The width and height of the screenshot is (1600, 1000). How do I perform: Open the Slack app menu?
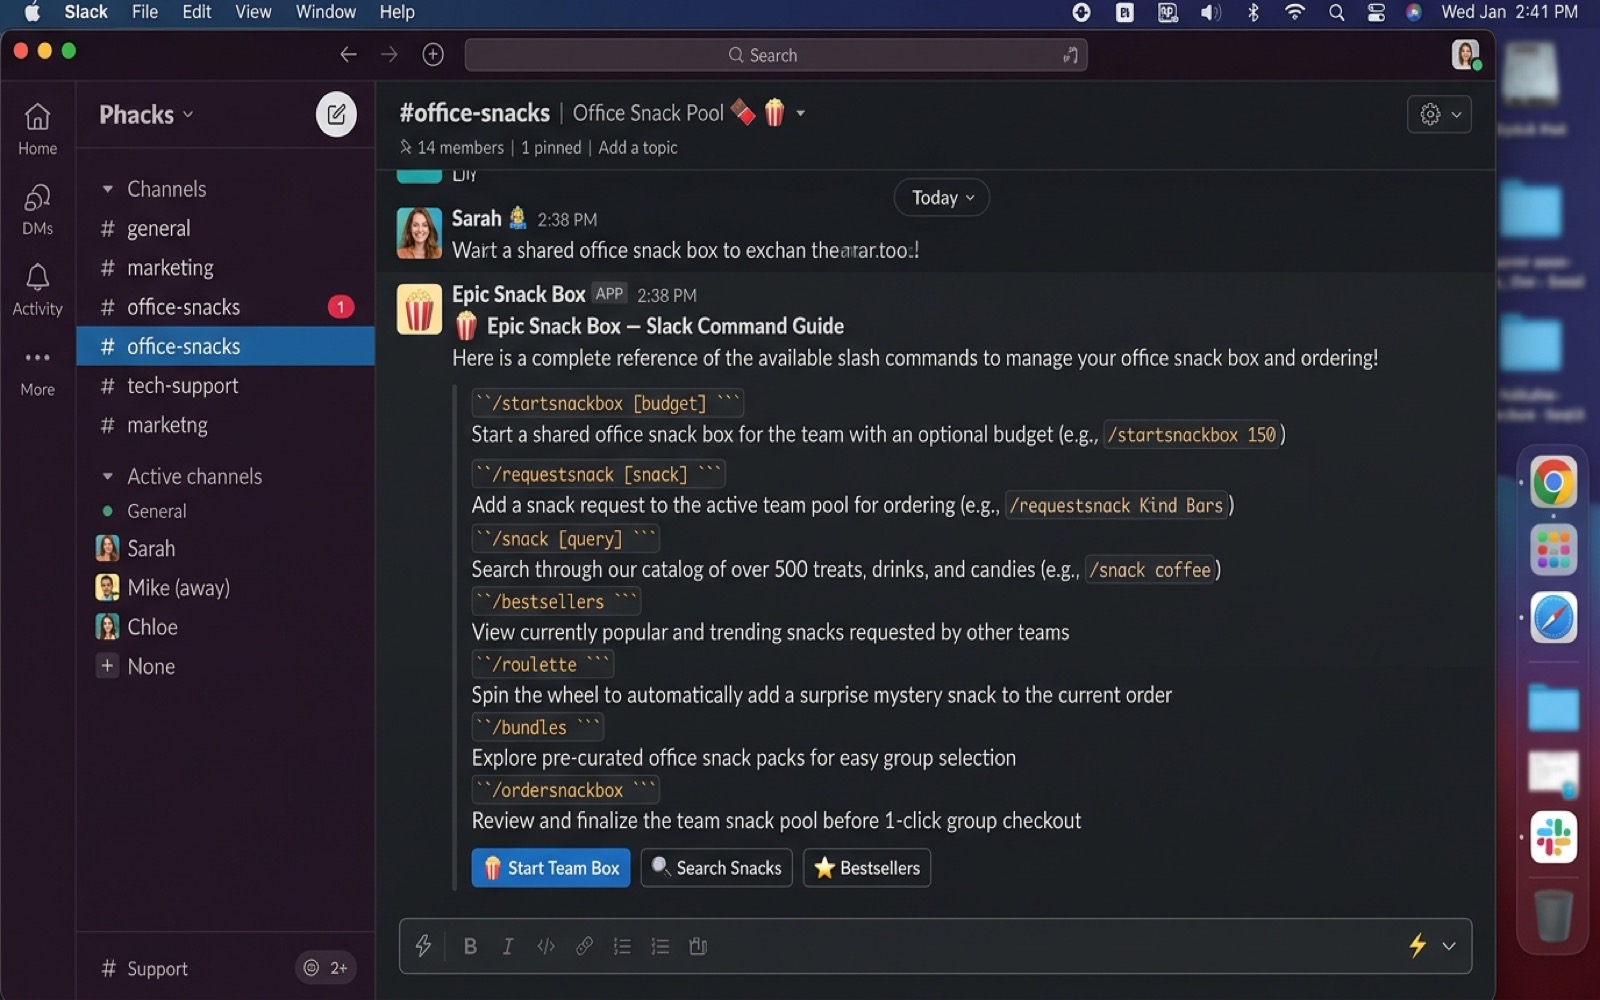[86, 12]
